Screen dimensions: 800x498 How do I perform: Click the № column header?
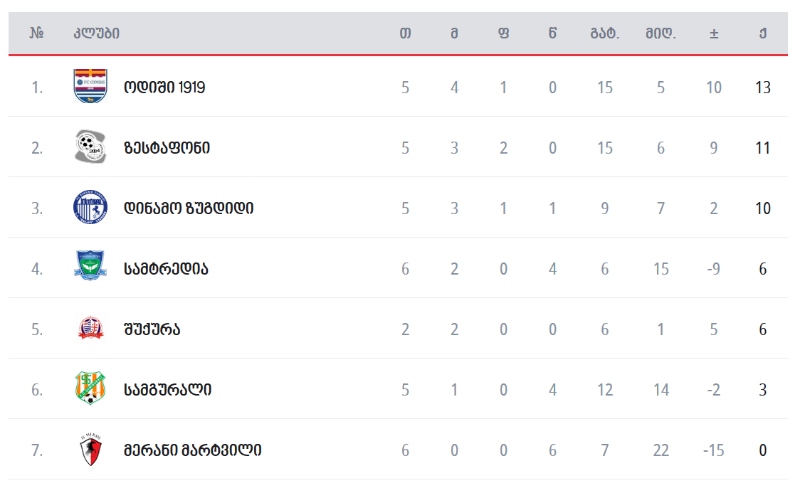click(36, 33)
